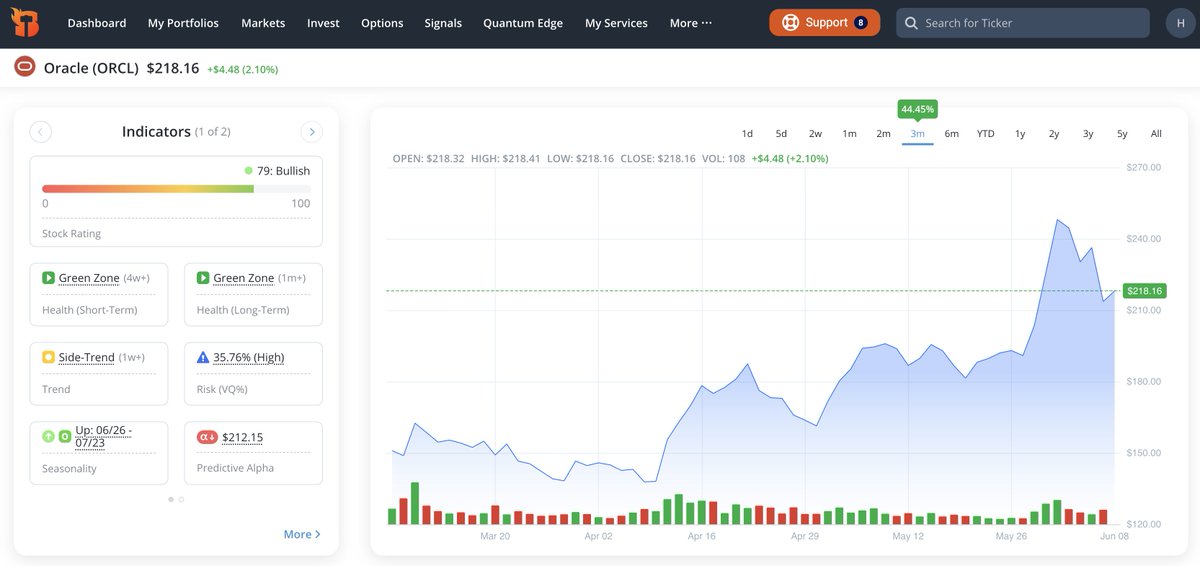
Task: Click the VOL: 108 chart value
Action: [723, 158]
